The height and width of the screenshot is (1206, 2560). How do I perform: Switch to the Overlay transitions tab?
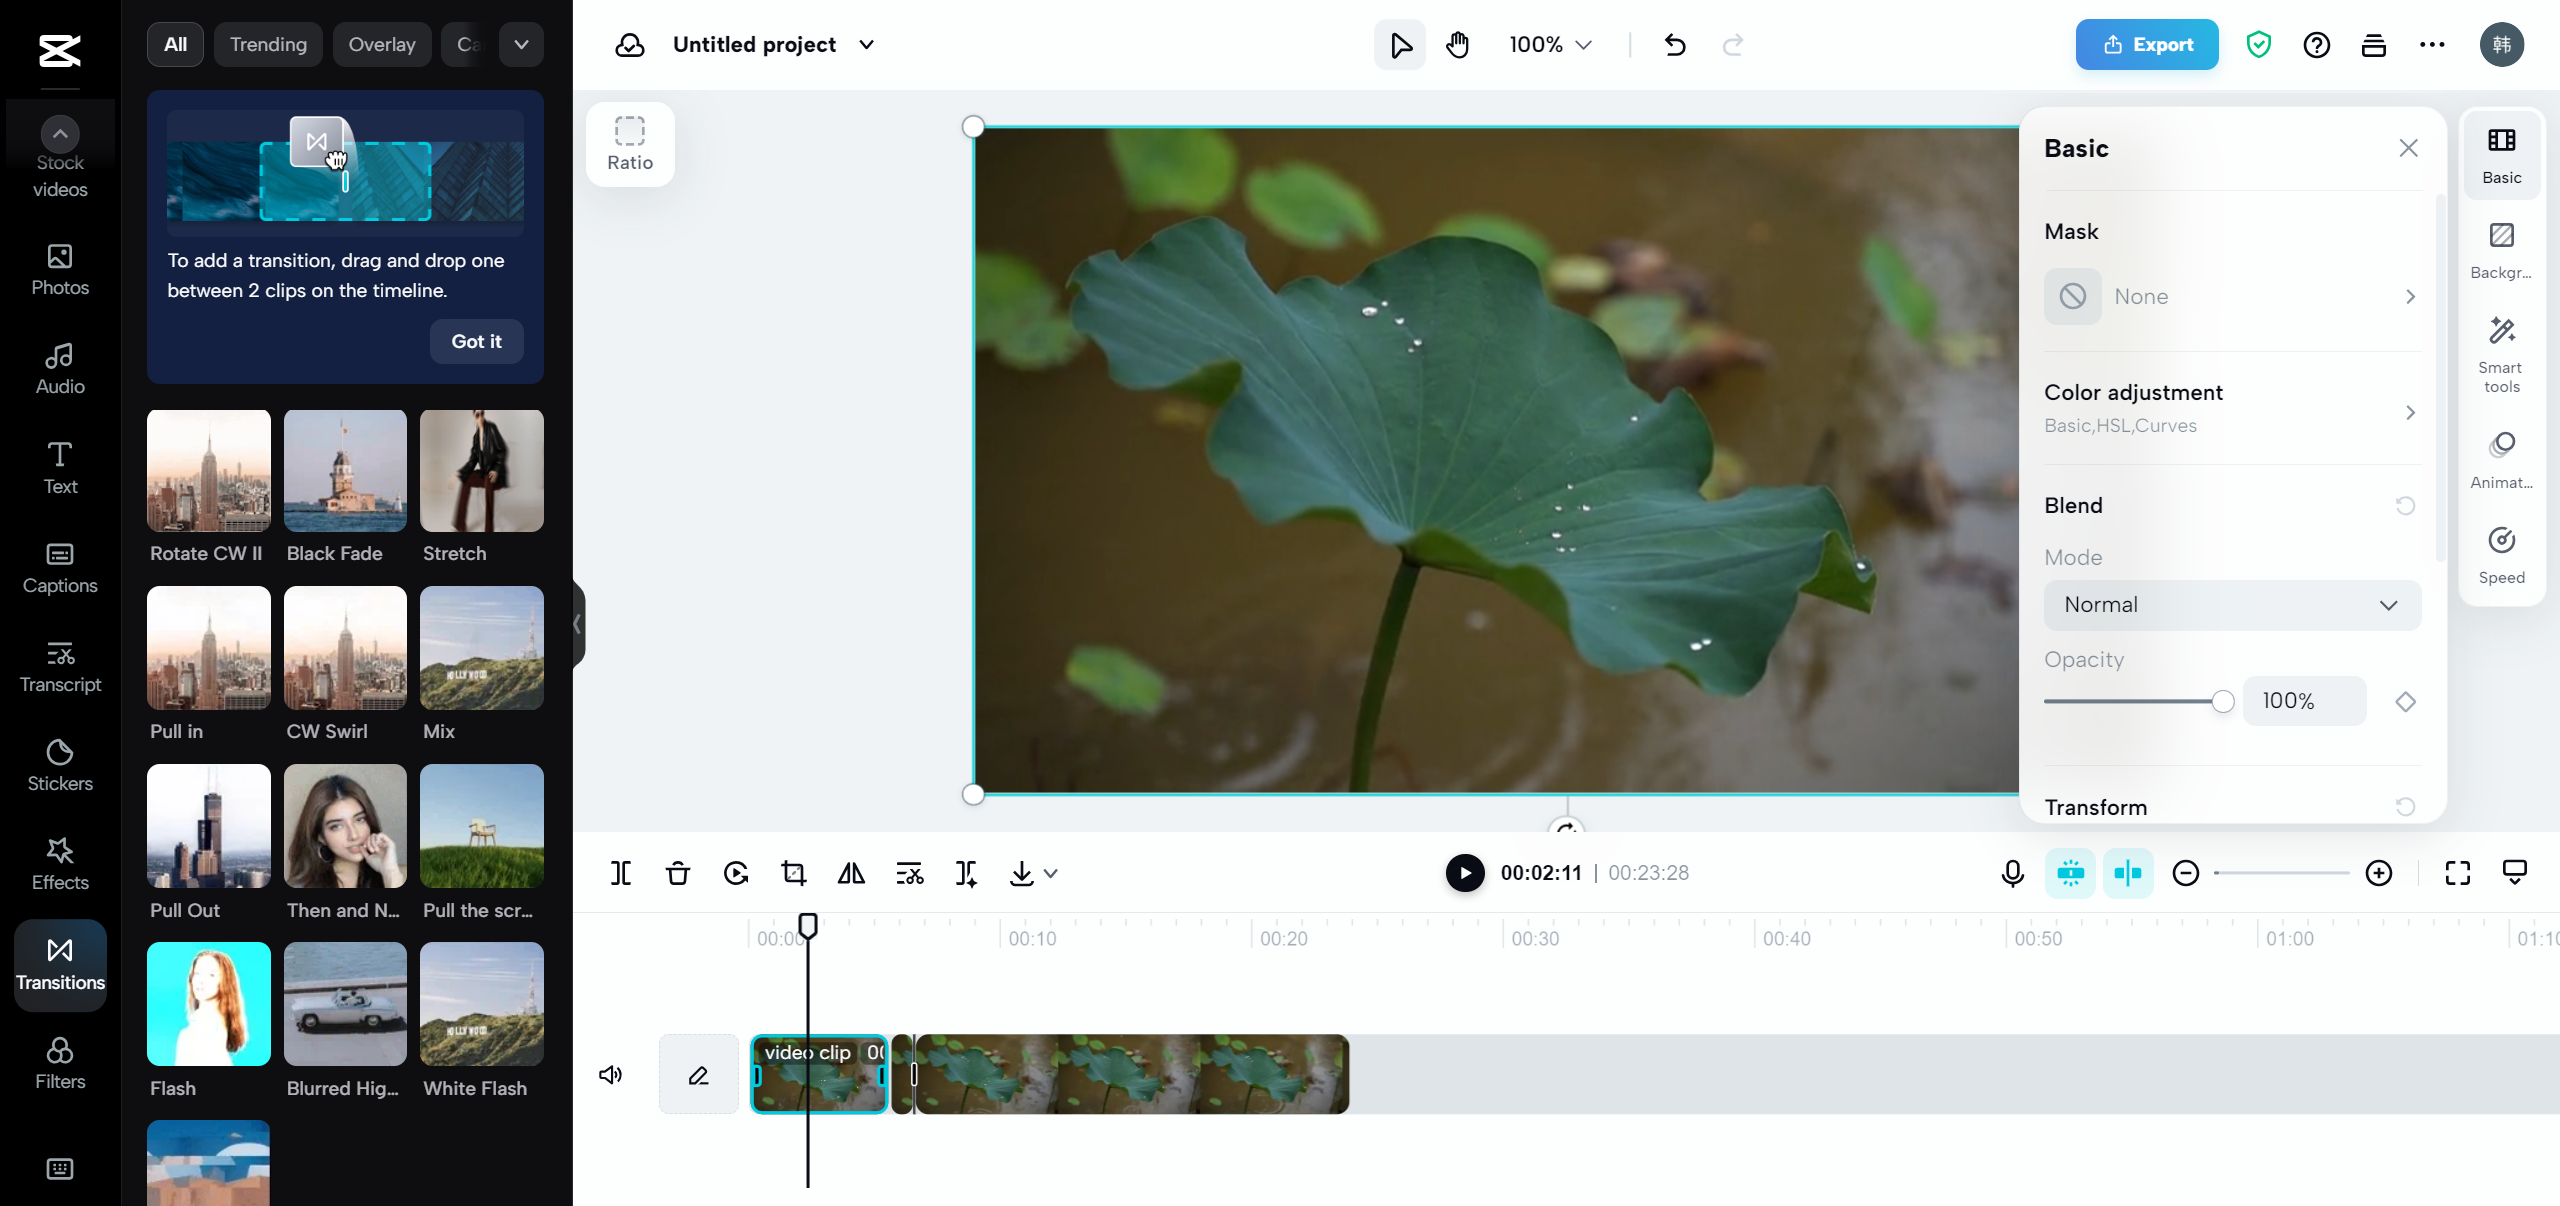381,44
